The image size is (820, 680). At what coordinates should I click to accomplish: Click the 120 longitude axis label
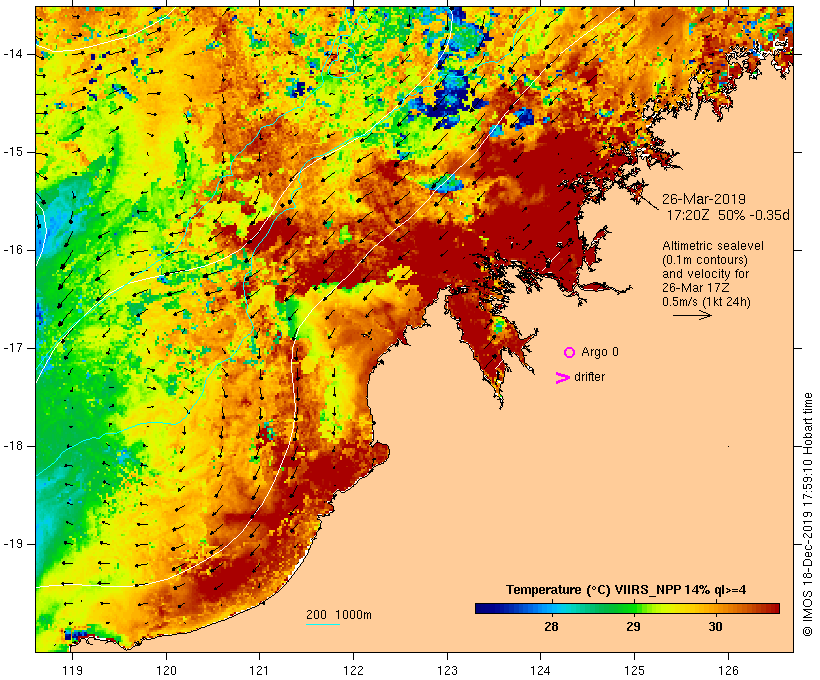pyautogui.click(x=166, y=671)
